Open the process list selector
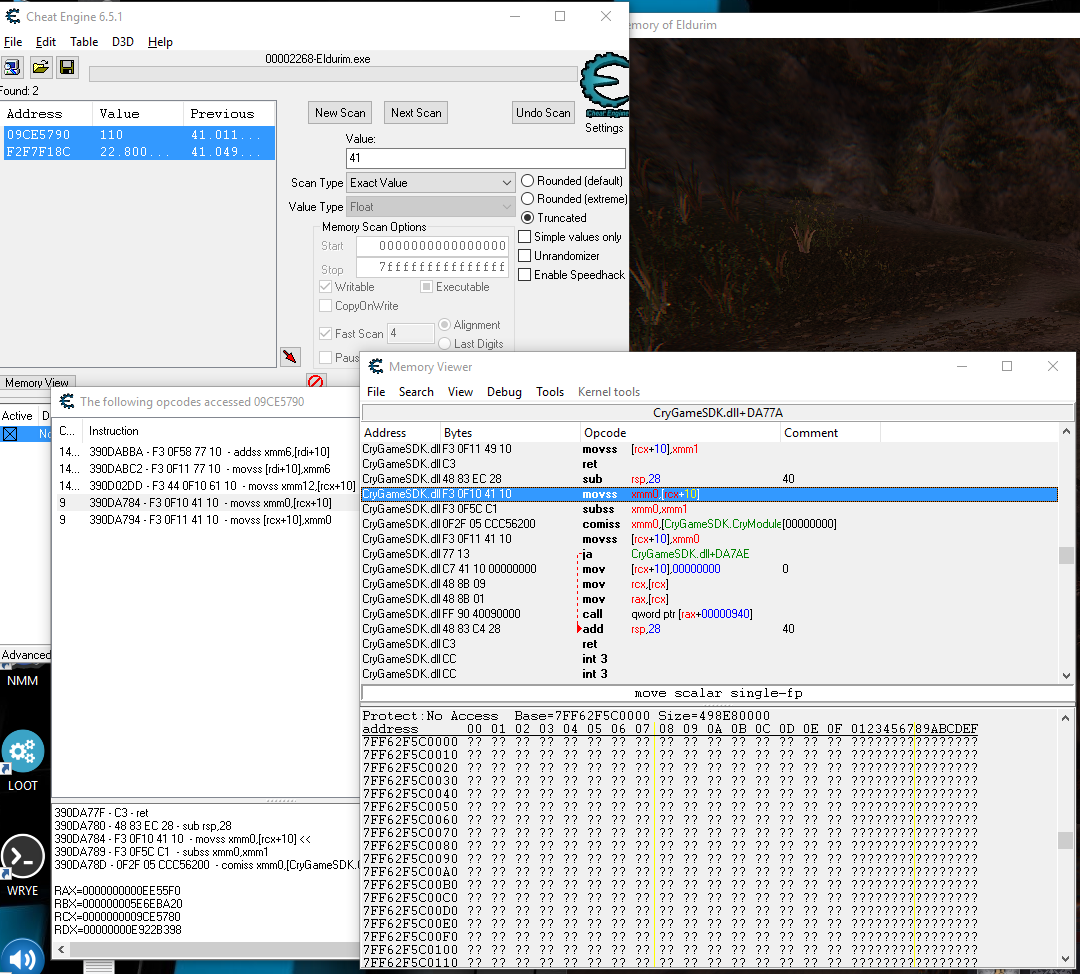This screenshot has width=1080, height=974. pyautogui.click(x=12, y=67)
